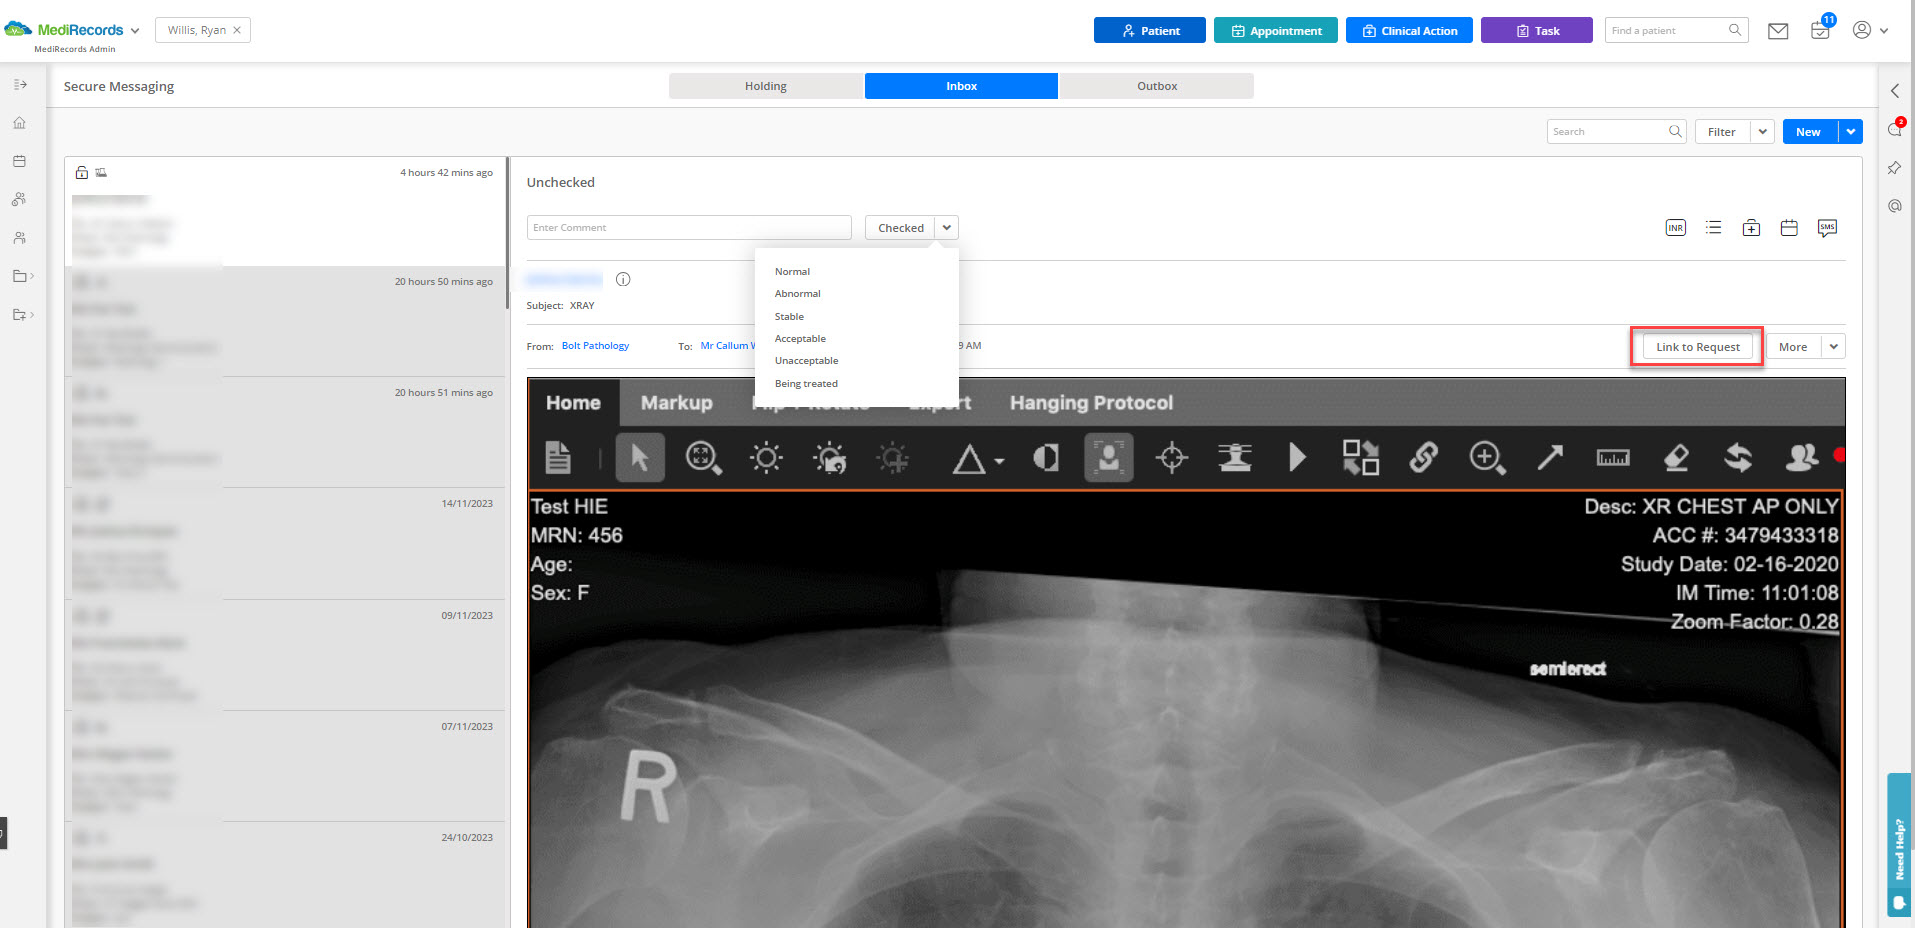The width and height of the screenshot is (1915, 928).
Task: Click the Enter Comment input field
Action: [689, 228]
